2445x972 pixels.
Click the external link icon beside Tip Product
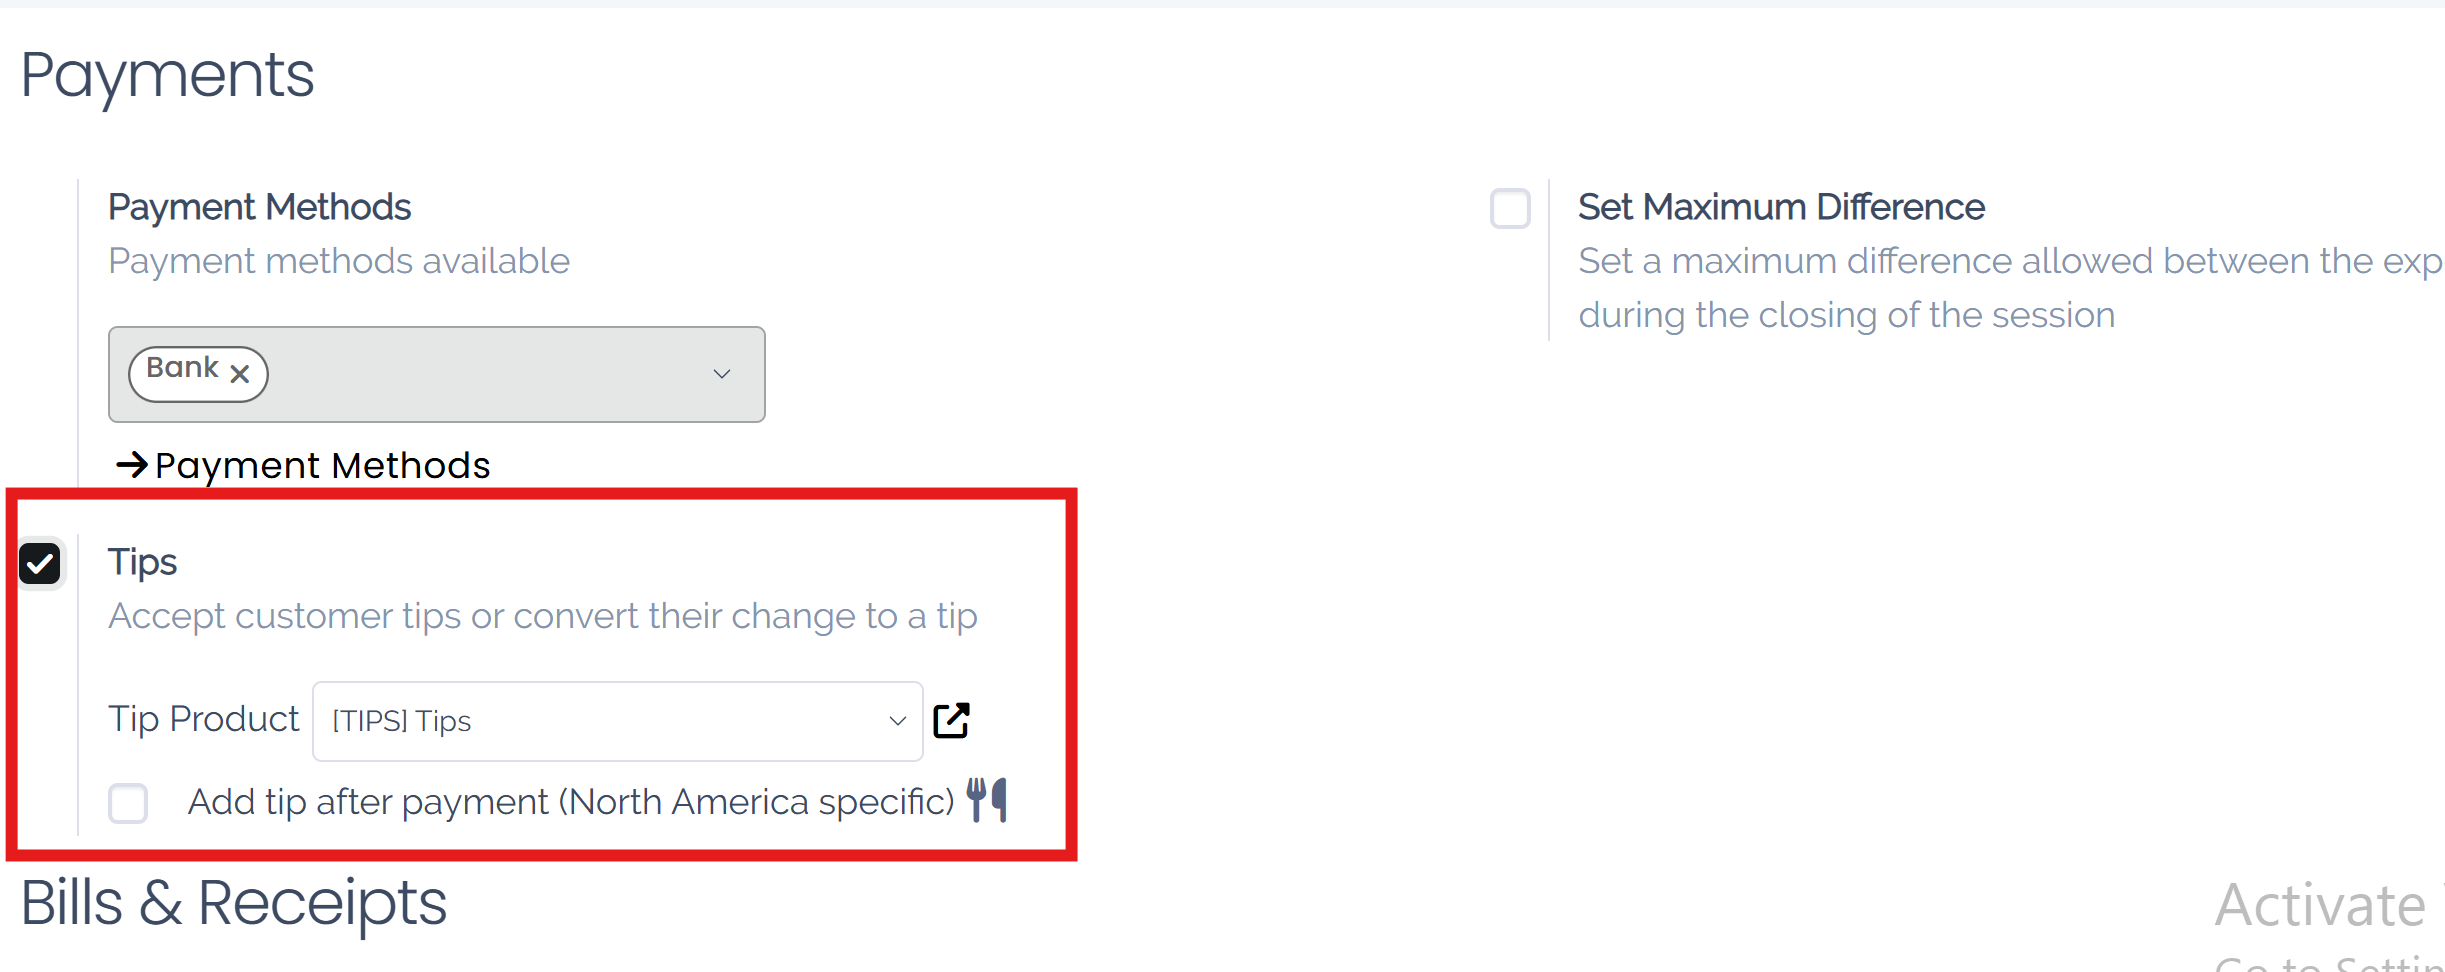951,719
